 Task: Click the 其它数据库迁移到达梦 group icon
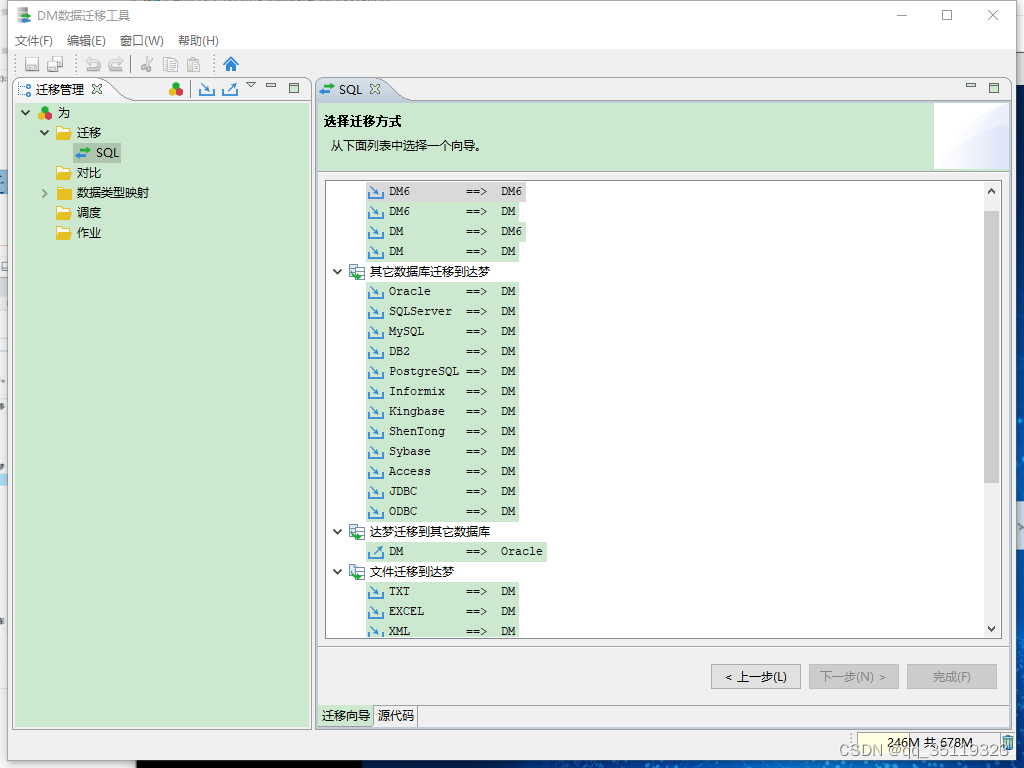(x=357, y=272)
